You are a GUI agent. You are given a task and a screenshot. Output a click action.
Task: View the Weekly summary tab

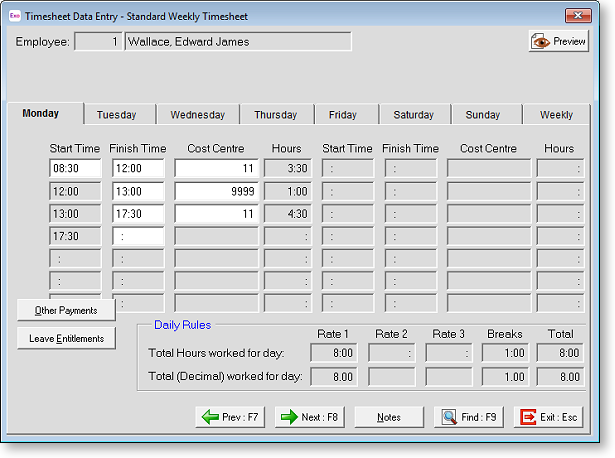pos(556,115)
